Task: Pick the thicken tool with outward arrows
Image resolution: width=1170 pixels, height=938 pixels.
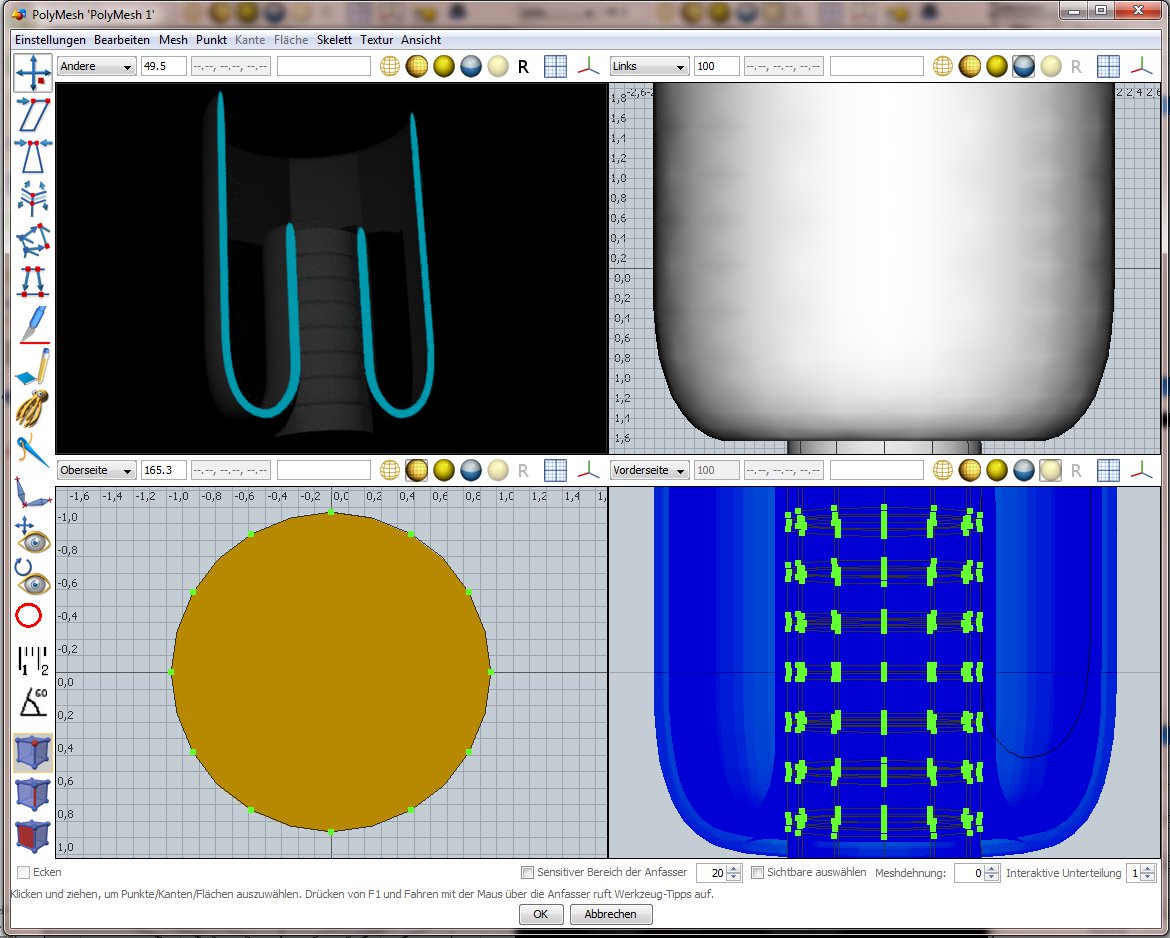Action: tap(33, 198)
